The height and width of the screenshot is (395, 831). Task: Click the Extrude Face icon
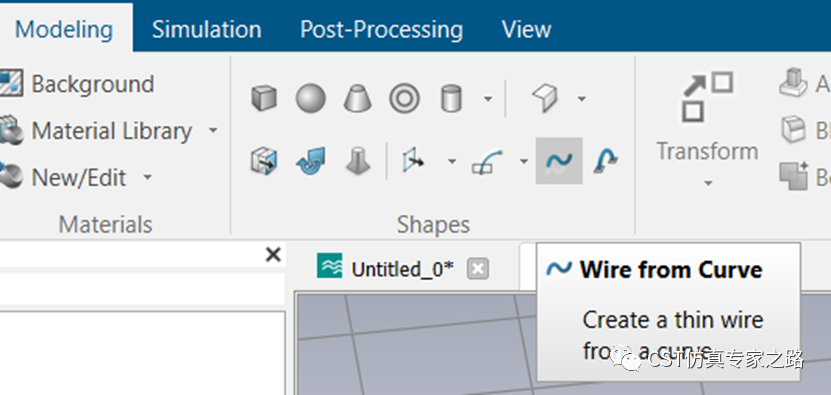tap(264, 161)
